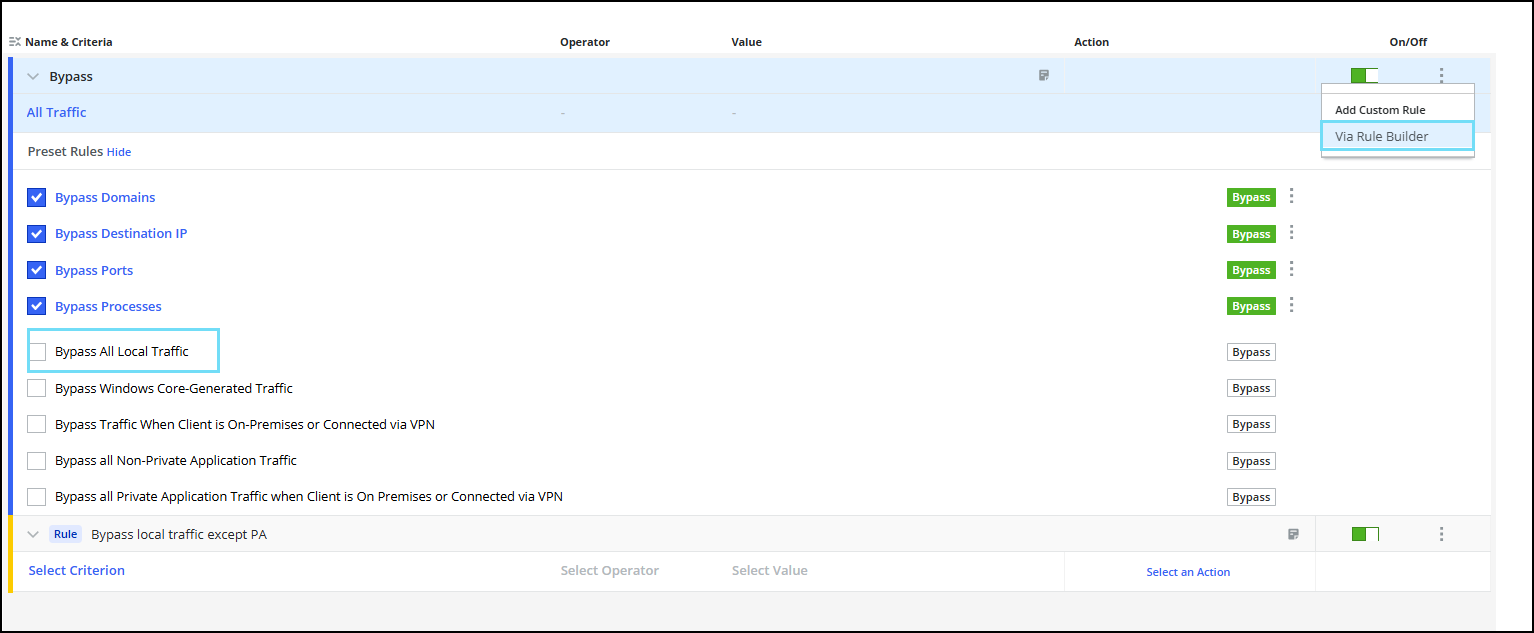The height and width of the screenshot is (633, 1534).
Task: Click Bypass badge for Bypass All Local Traffic
Action: [1251, 352]
